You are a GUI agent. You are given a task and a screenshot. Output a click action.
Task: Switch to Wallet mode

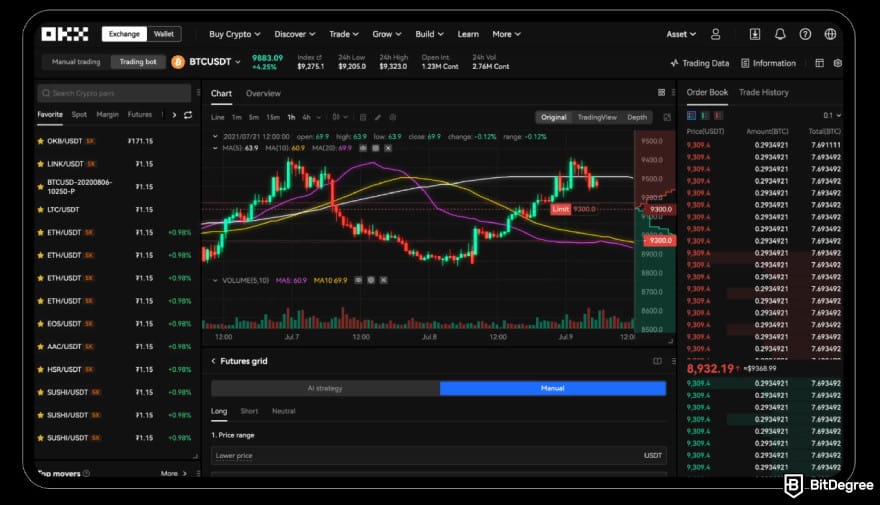(164, 34)
